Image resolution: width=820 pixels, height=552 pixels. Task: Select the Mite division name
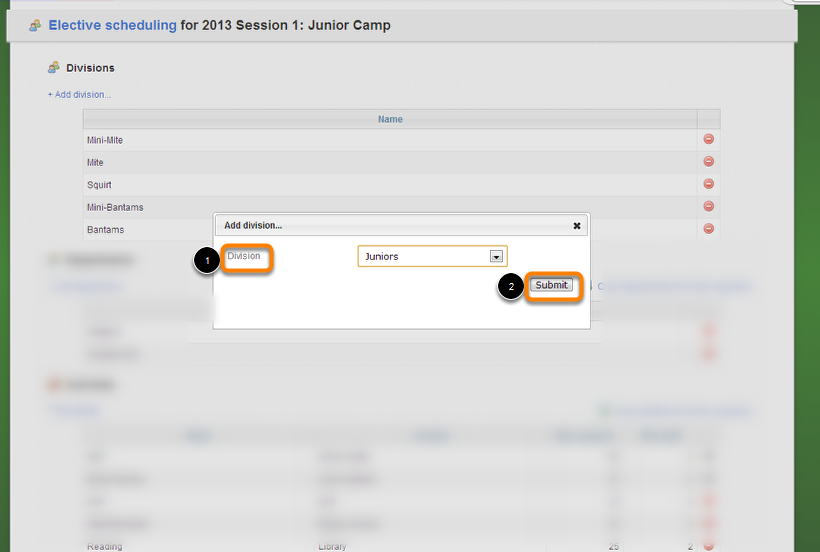(x=95, y=162)
